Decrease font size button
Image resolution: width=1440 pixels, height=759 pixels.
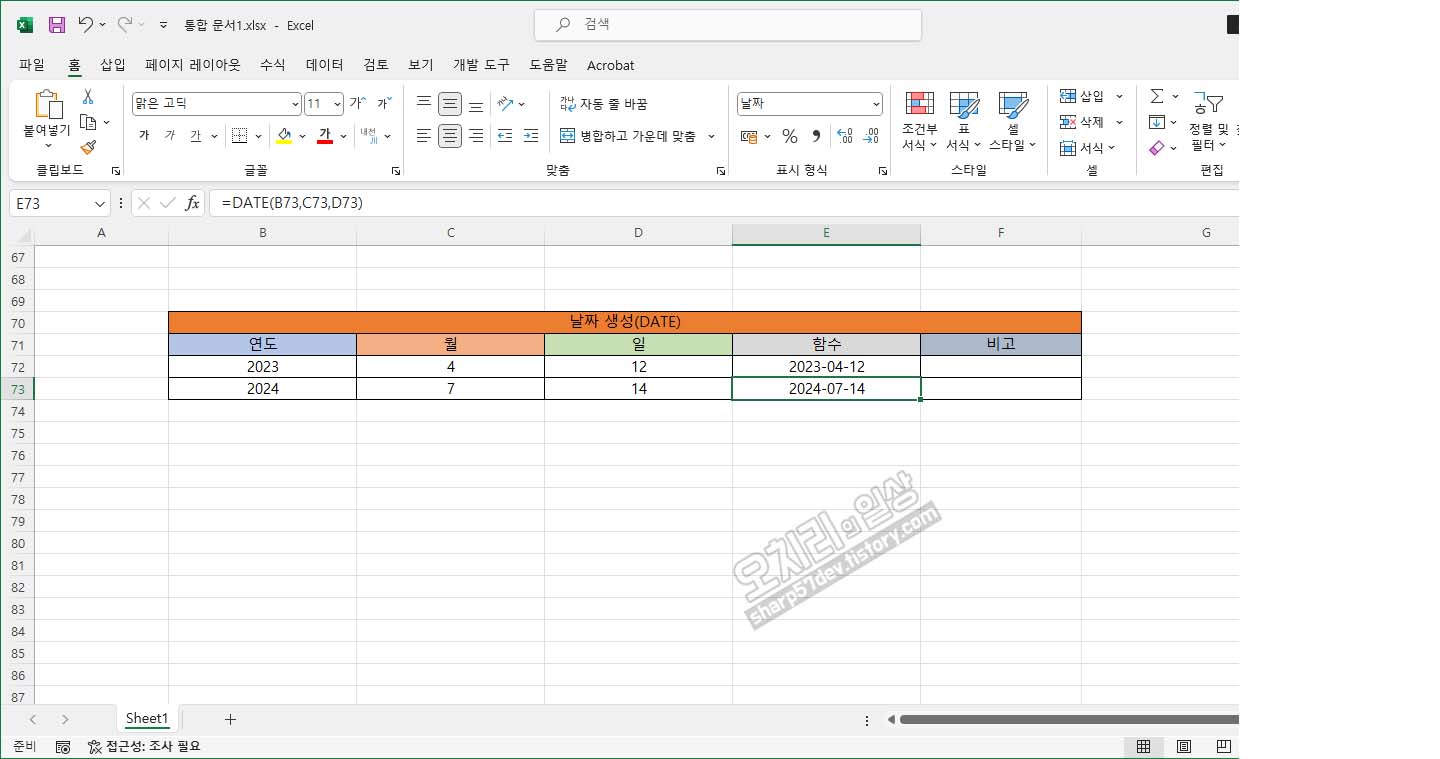pyautogui.click(x=383, y=103)
